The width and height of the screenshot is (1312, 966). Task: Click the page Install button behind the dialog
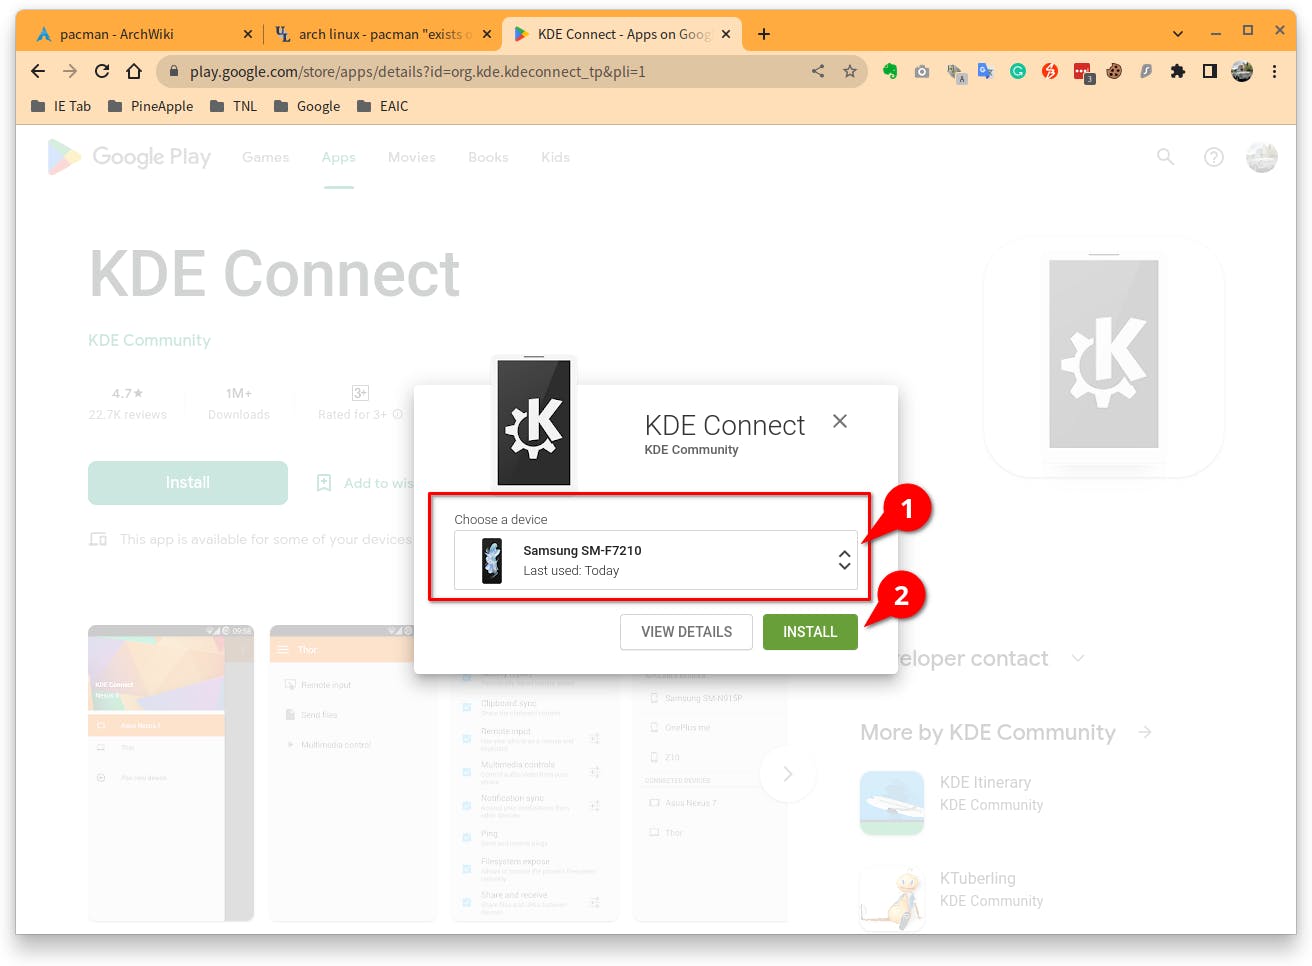tap(188, 483)
